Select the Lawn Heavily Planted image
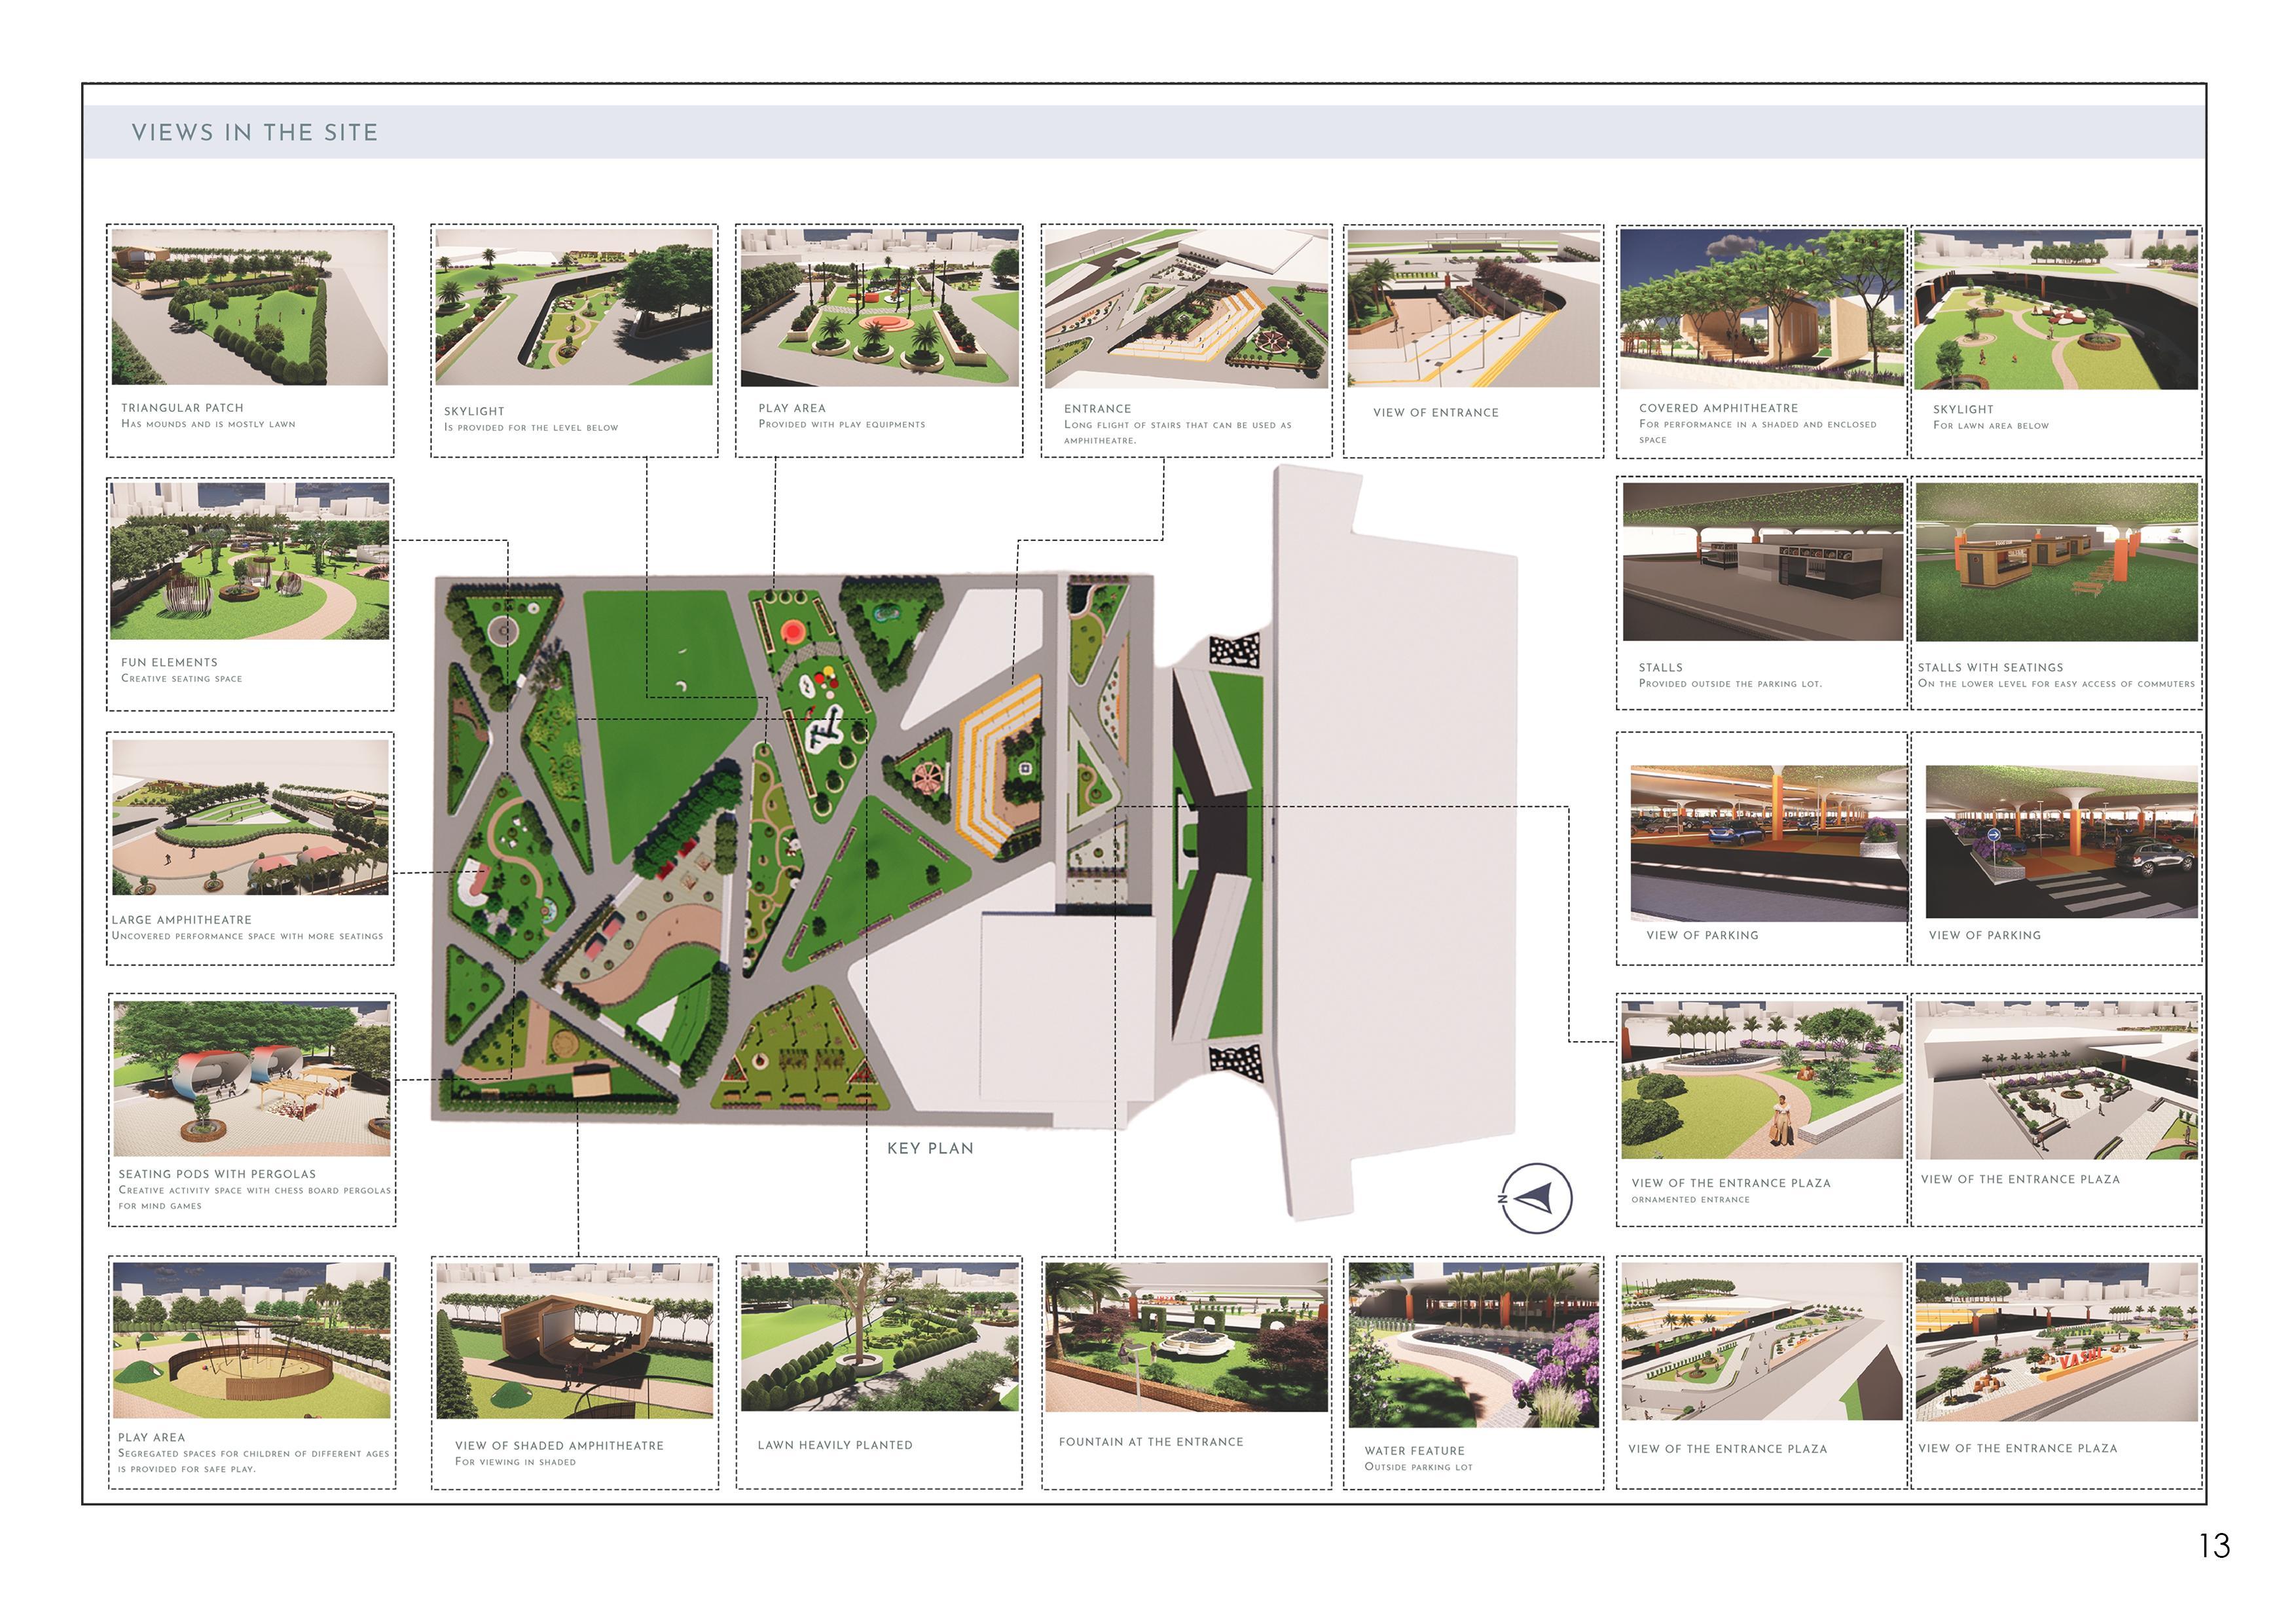 [x=879, y=1337]
